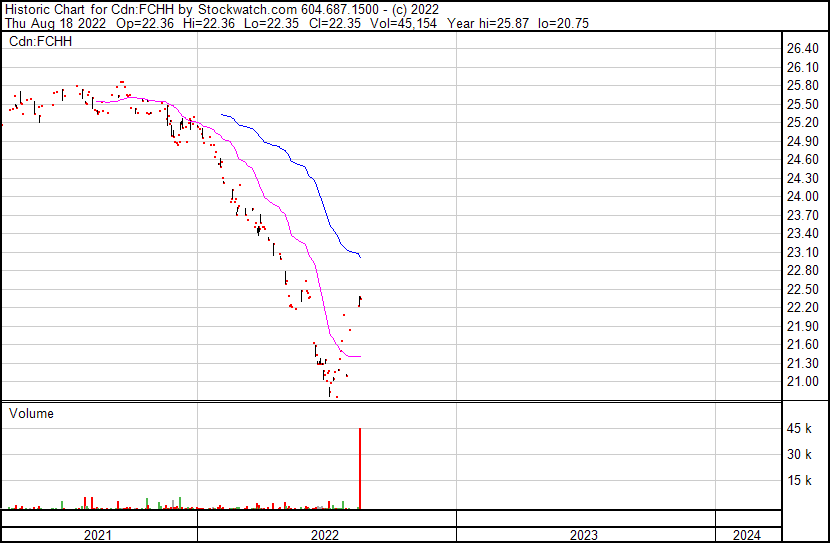Select the 2021 year label on timeline

pyautogui.click(x=97, y=535)
